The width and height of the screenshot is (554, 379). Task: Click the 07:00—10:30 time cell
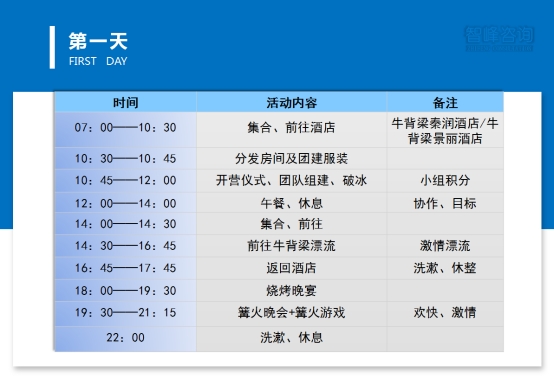pos(125,130)
